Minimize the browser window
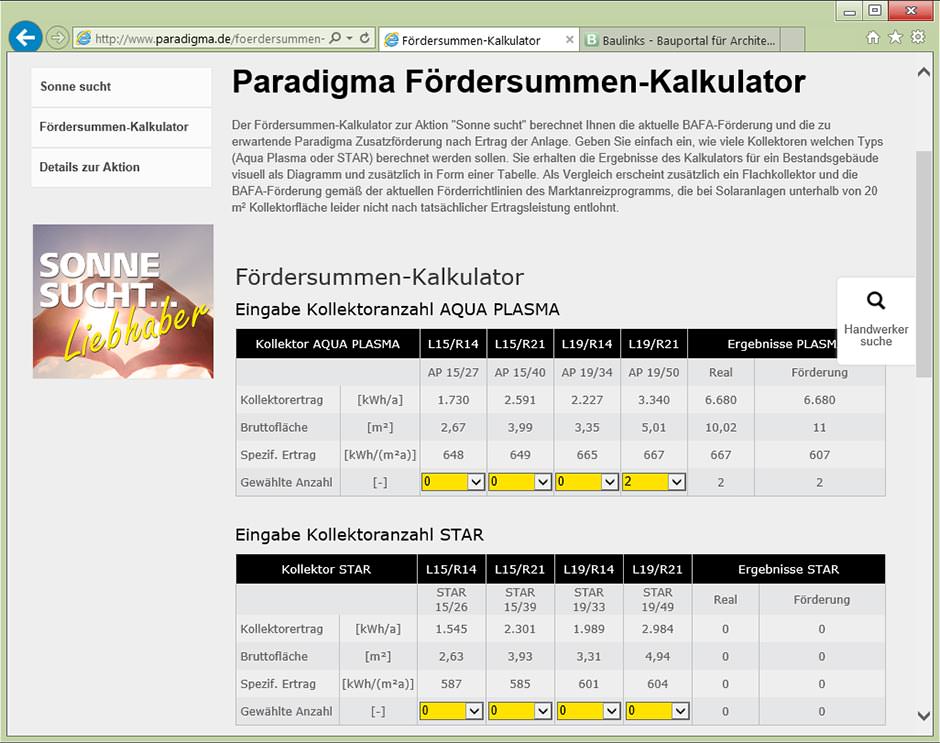 coord(849,11)
